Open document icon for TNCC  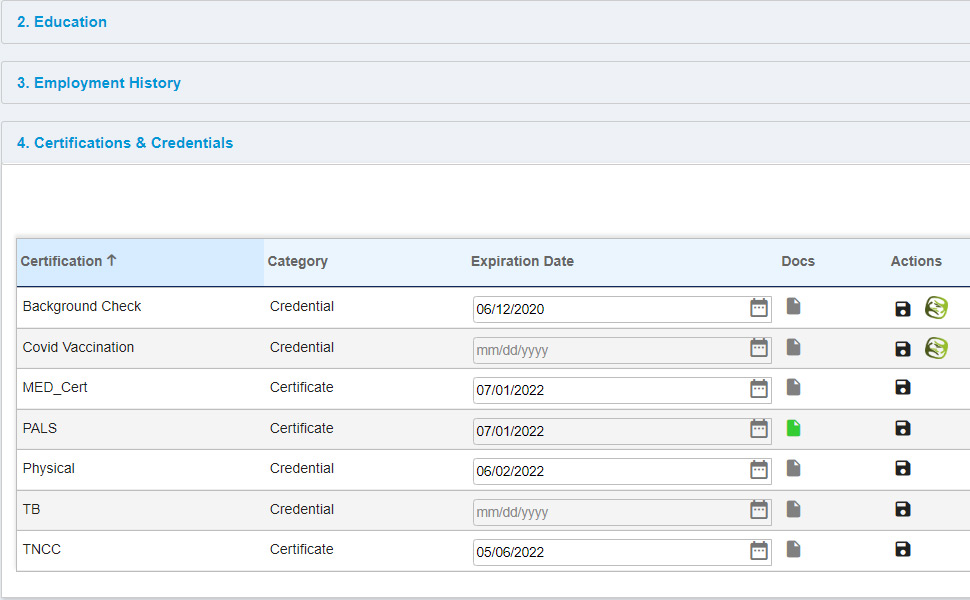[794, 549]
